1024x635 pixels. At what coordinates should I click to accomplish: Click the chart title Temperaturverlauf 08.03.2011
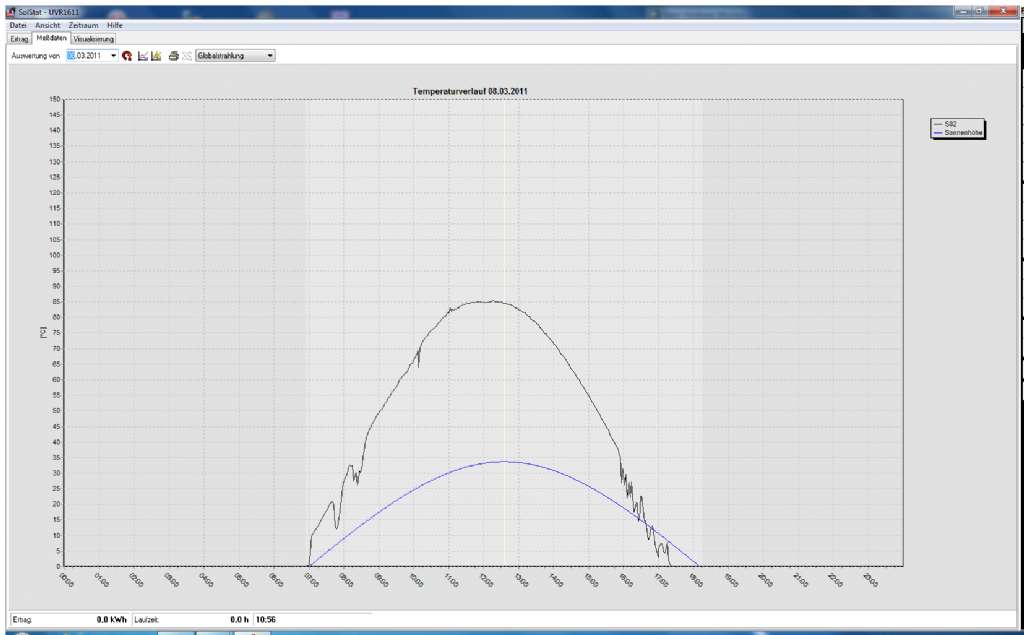pos(470,91)
